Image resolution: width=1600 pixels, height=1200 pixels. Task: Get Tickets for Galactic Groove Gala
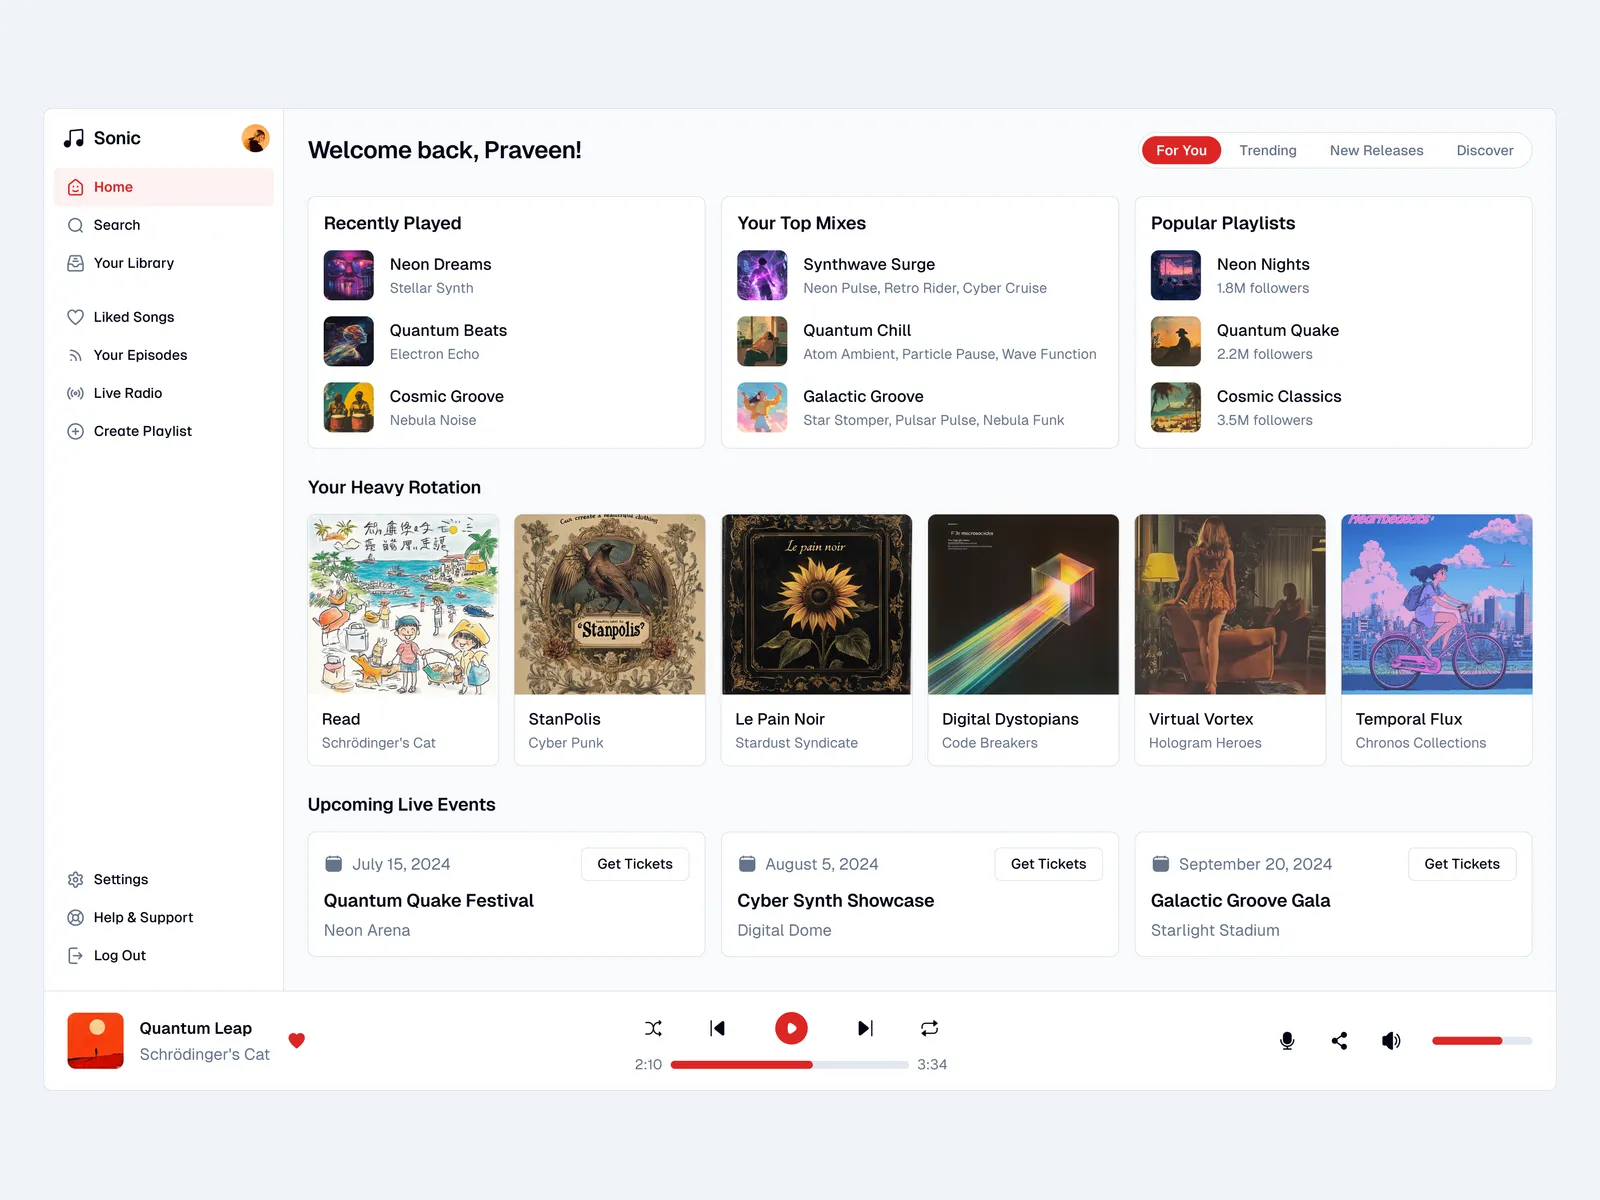click(1461, 864)
